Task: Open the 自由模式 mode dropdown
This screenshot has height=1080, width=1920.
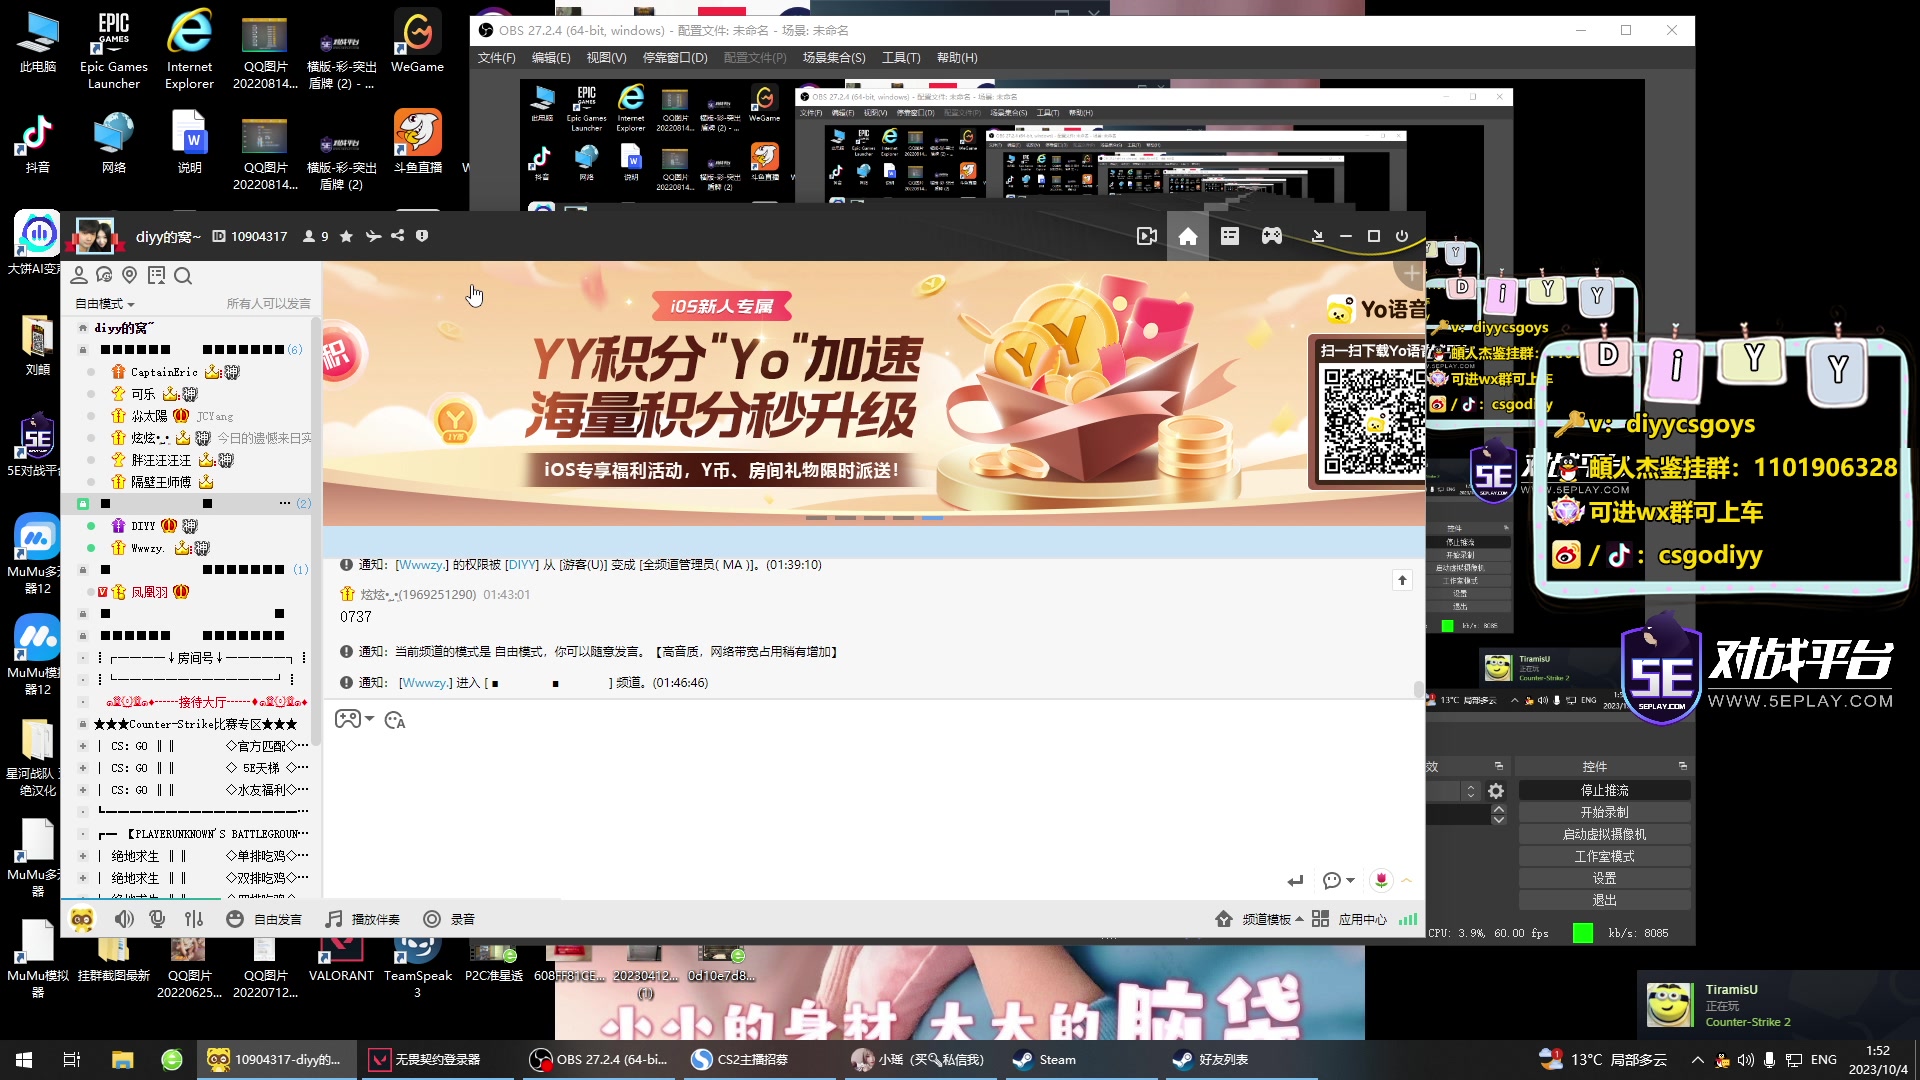Action: coord(105,304)
